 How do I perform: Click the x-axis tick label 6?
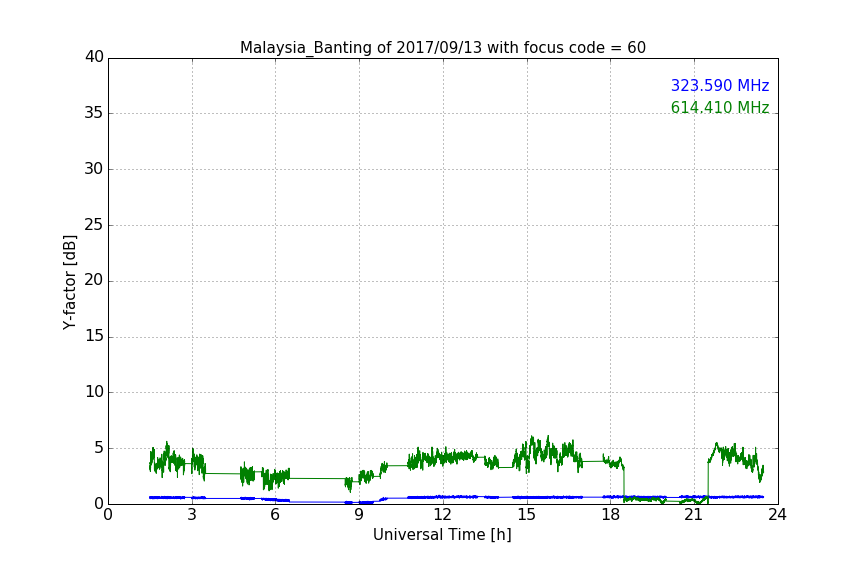275,515
